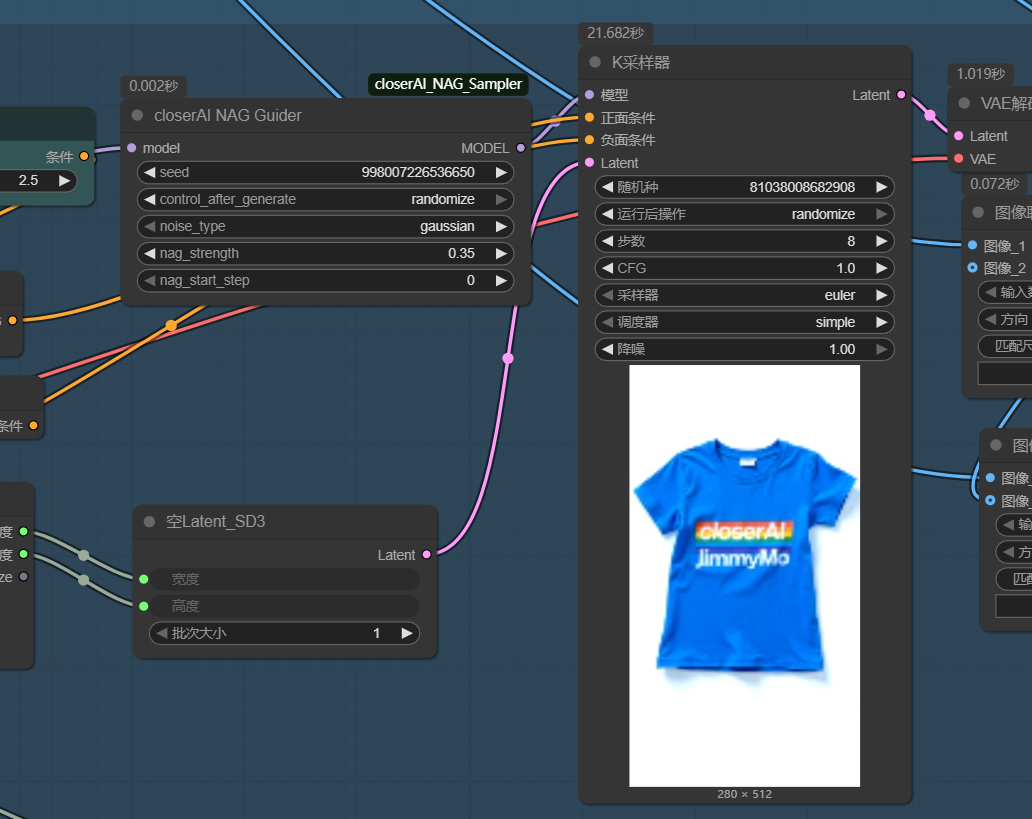Click the 宽度 input field
Screen dimensions: 1032x819
(284, 579)
